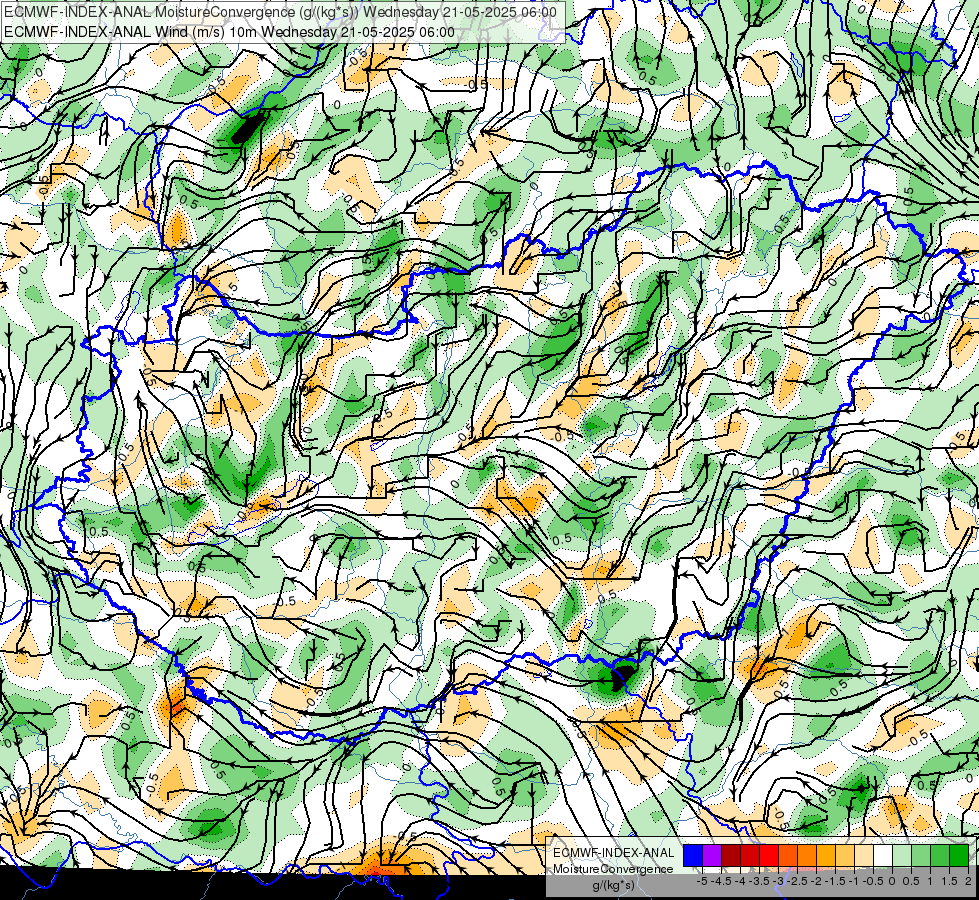
Task: Click the '-2.5' legend scale value
Action: pos(798,881)
